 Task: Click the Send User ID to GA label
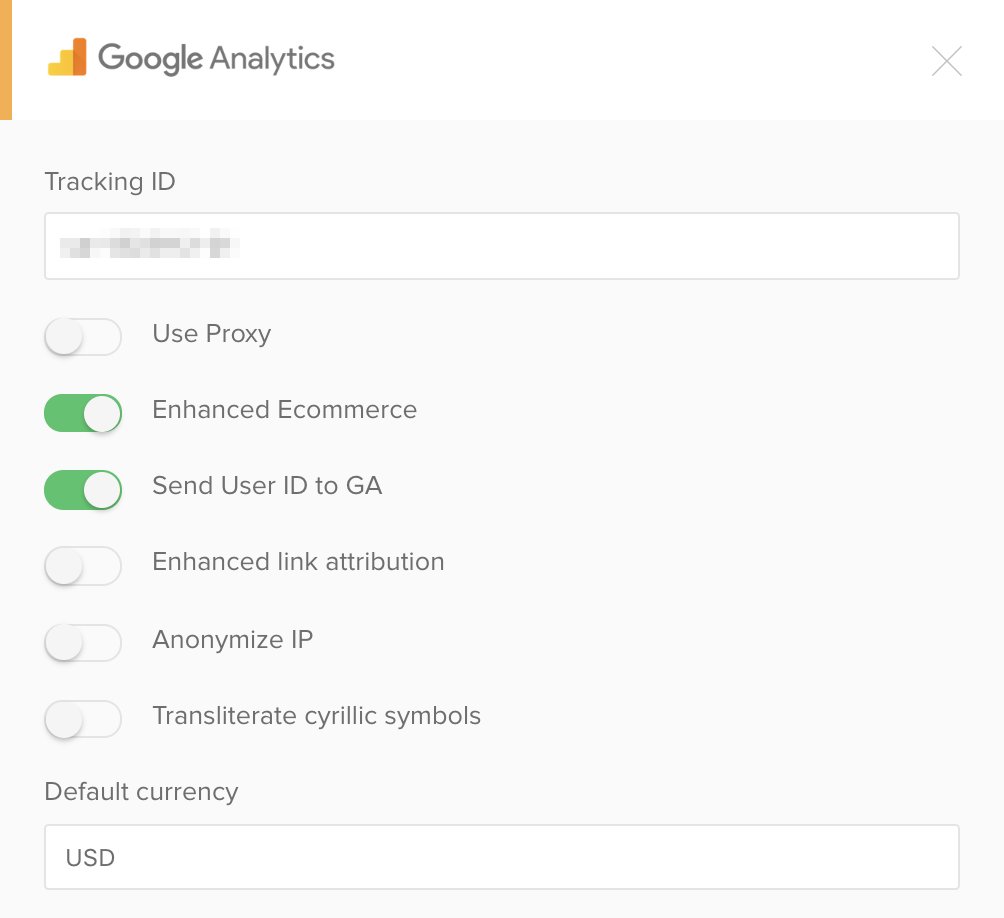click(267, 485)
